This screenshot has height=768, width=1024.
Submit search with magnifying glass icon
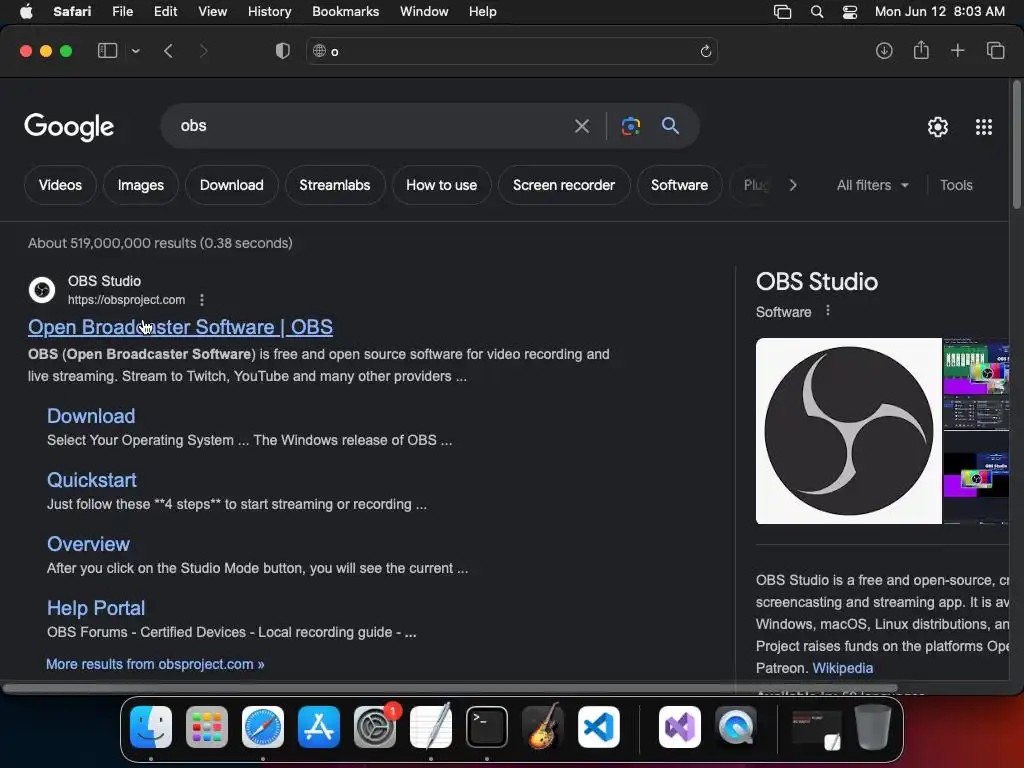pos(670,125)
